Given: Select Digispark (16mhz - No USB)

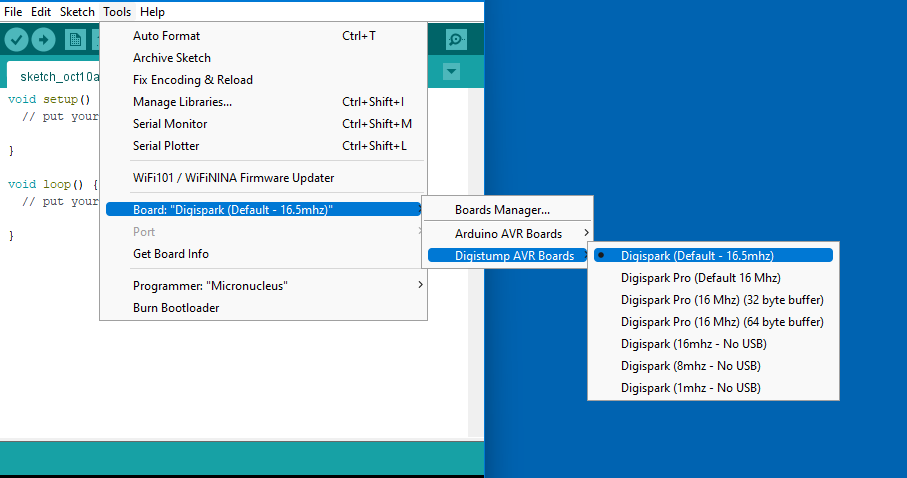Looking at the screenshot, I should pyautogui.click(x=713, y=344).
